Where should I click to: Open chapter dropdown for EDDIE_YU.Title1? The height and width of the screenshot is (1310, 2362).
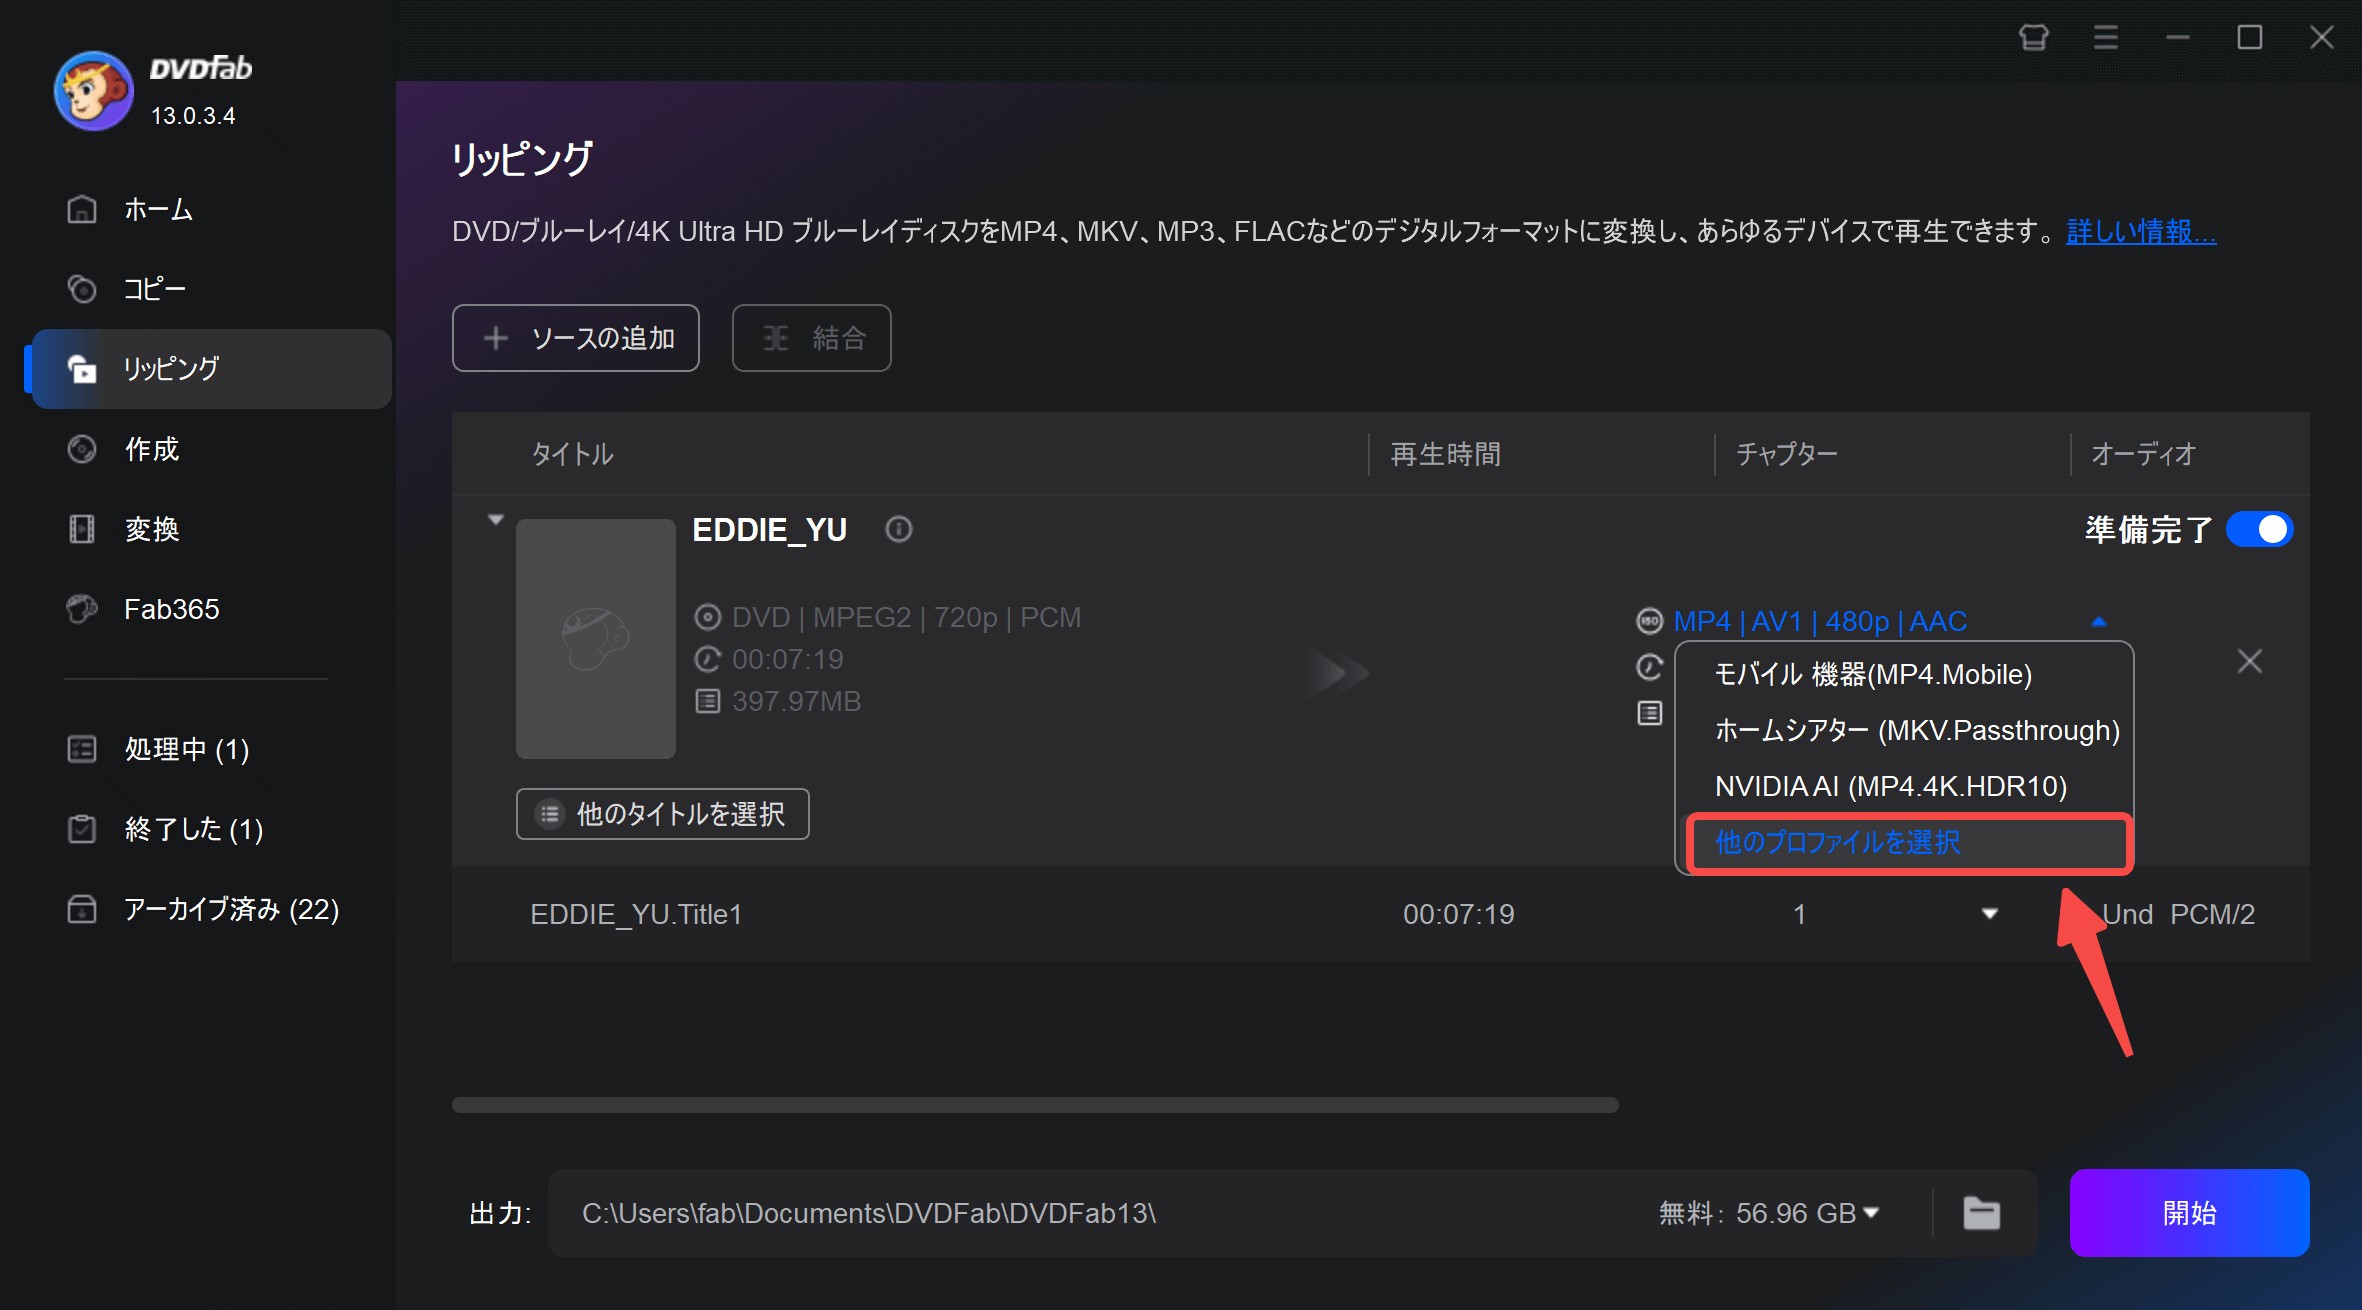1989,914
